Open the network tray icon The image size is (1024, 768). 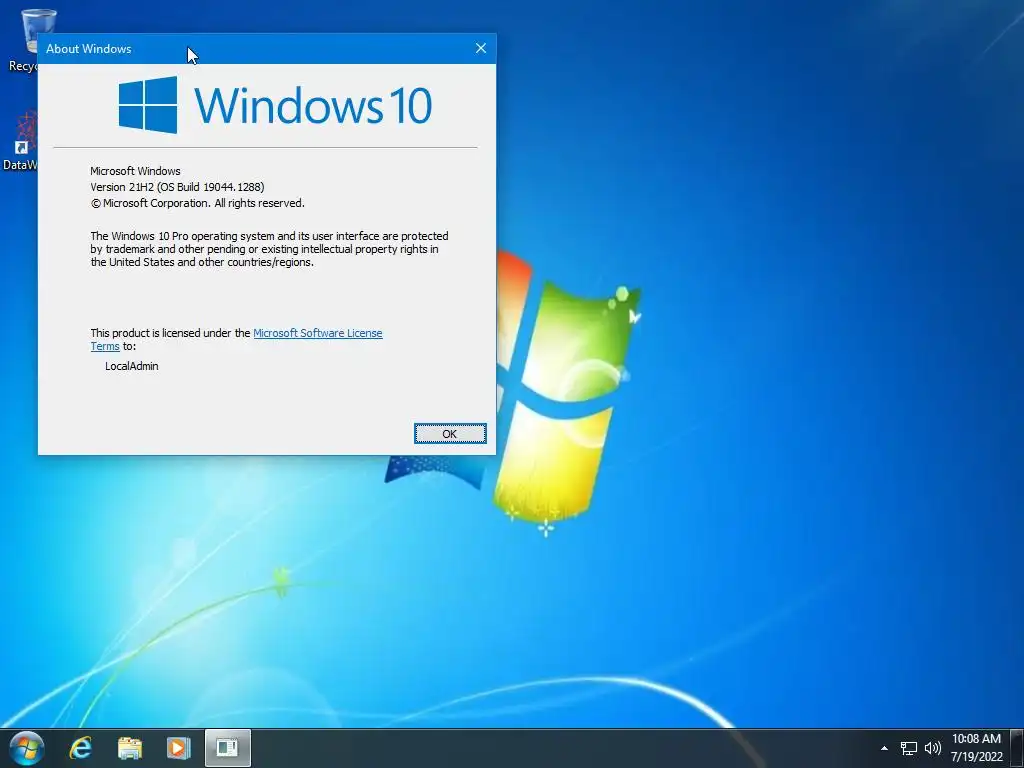(908, 748)
